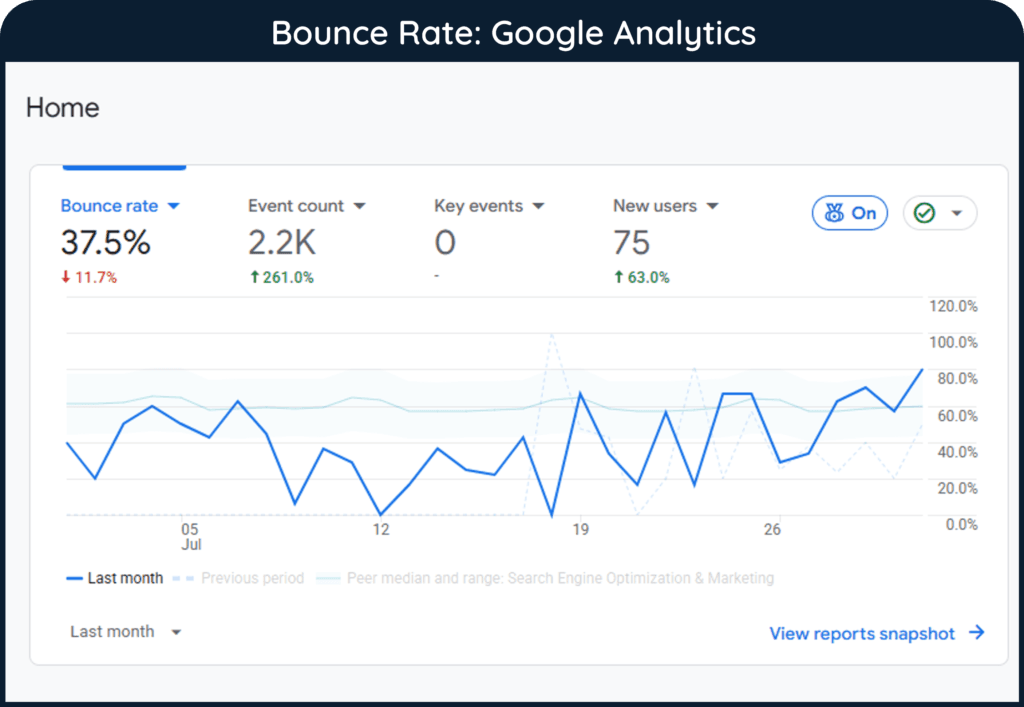Click the Previous period legend entry
1024x707 pixels.
tap(238, 578)
